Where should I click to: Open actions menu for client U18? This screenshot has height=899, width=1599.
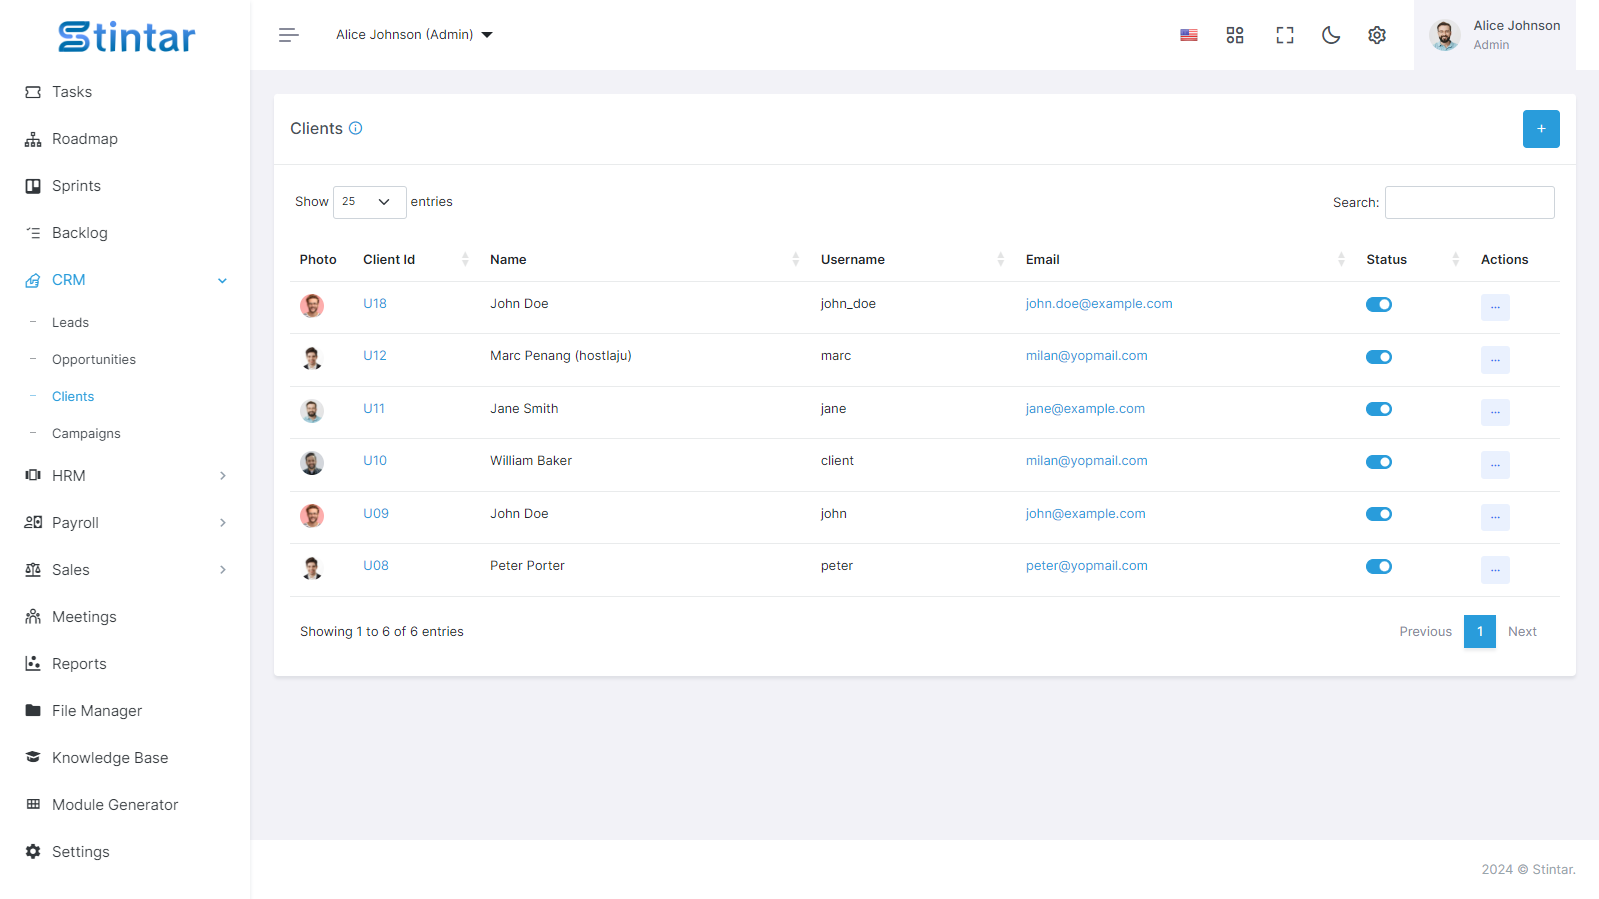(1495, 307)
